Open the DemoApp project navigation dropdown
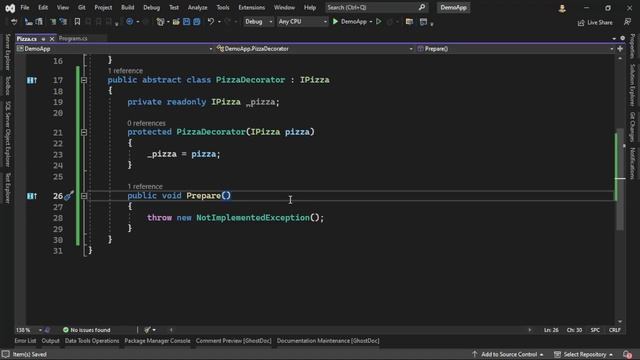The width and height of the screenshot is (640, 360). pyautogui.click(x=114, y=49)
